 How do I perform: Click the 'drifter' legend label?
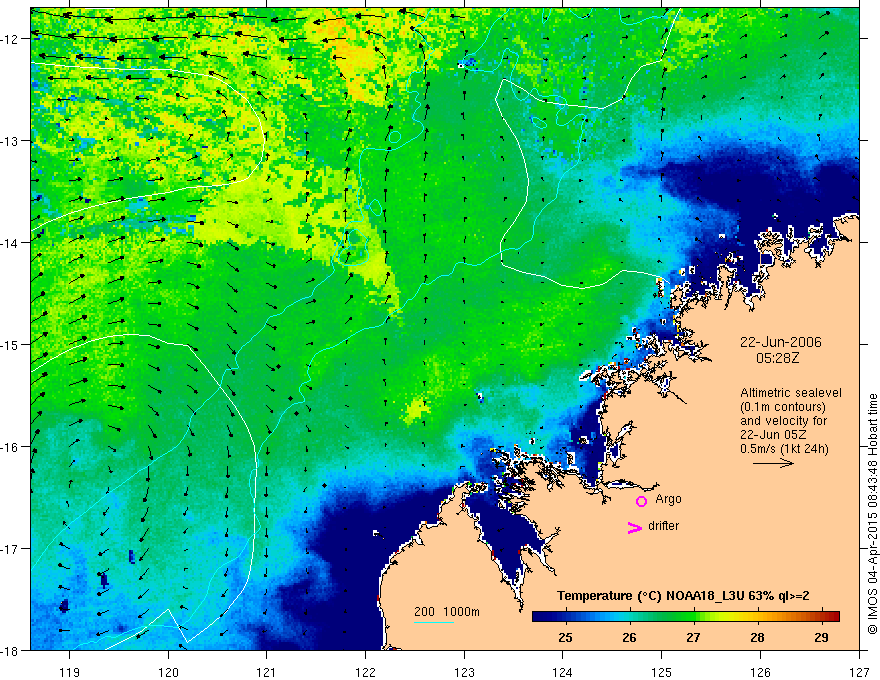[663, 526]
